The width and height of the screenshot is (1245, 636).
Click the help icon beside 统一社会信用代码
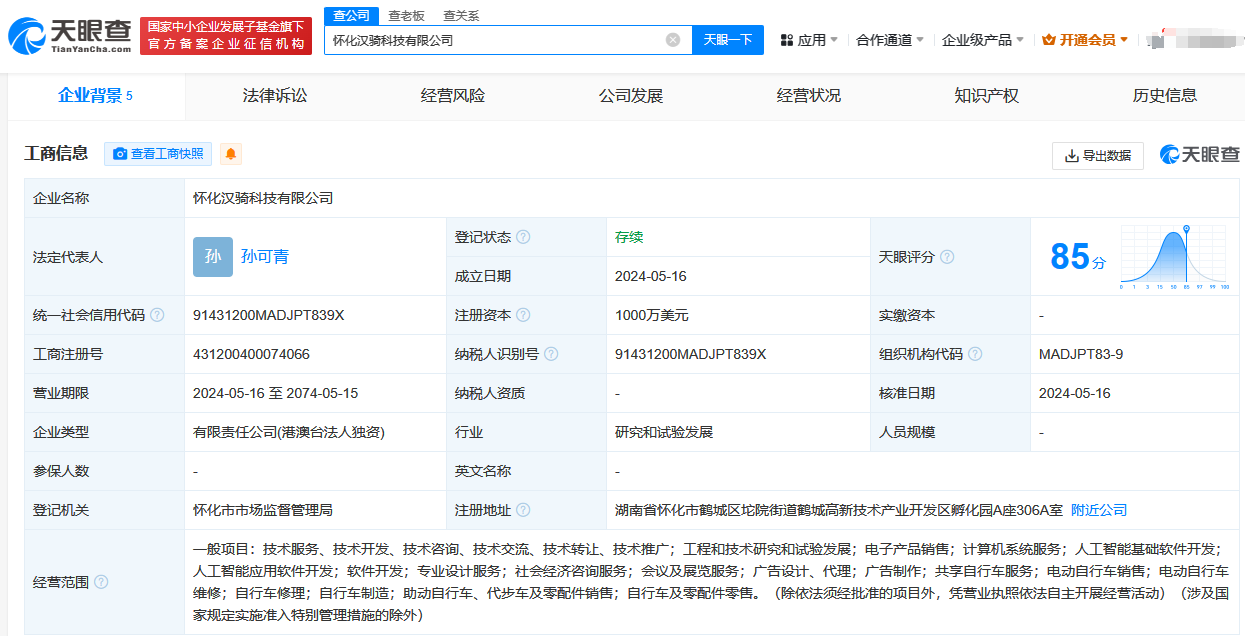(157, 315)
